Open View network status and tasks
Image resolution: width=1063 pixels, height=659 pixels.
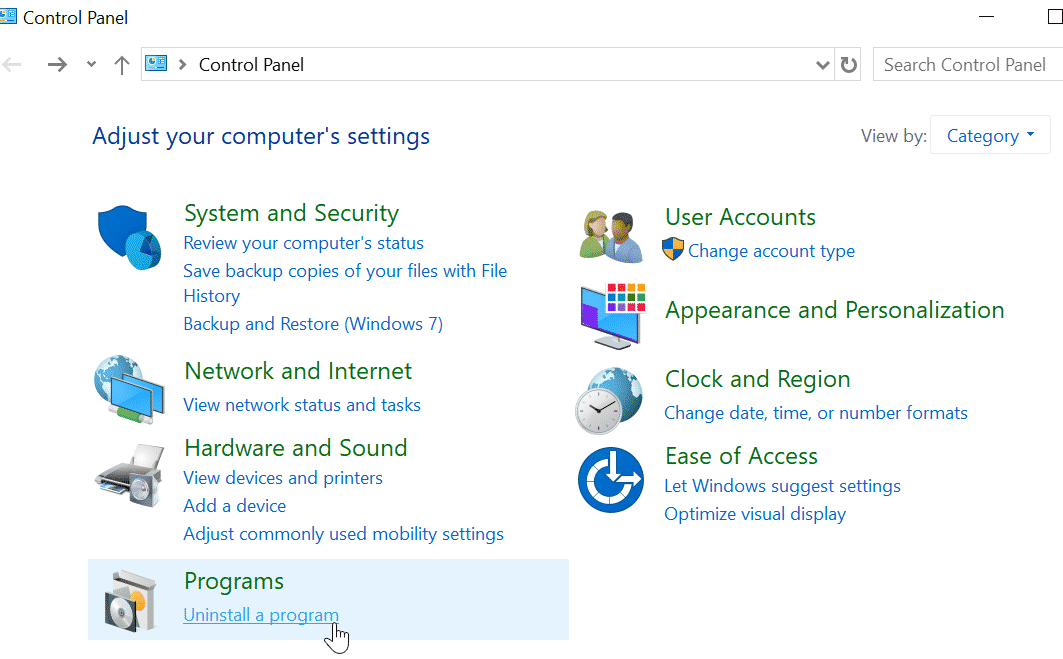pos(302,405)
